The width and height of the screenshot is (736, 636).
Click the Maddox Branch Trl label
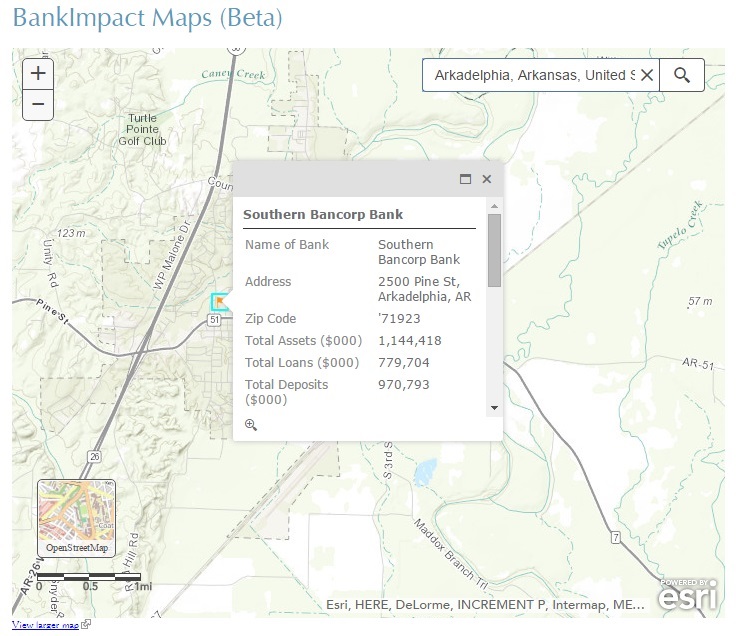451,554
